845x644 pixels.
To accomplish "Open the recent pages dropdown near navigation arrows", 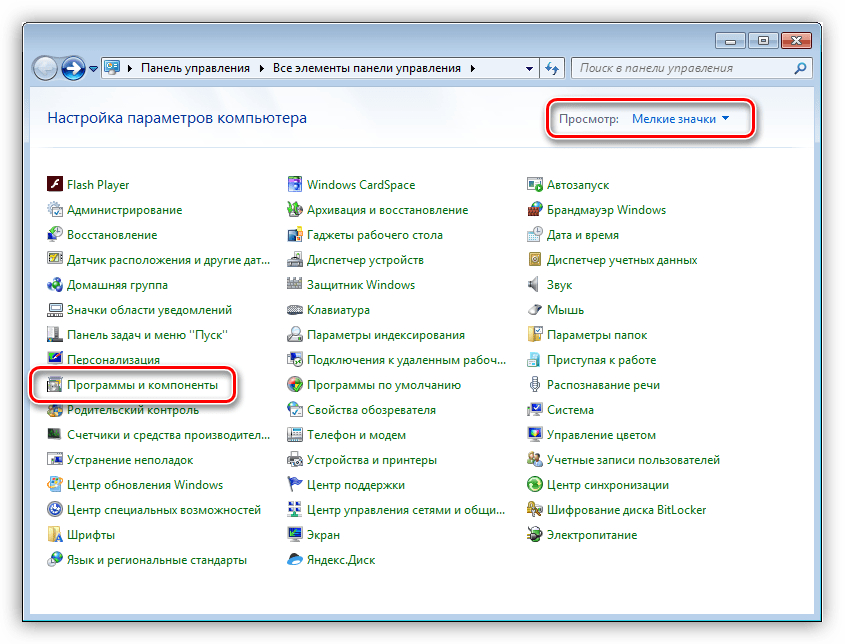I will [94, 69].
